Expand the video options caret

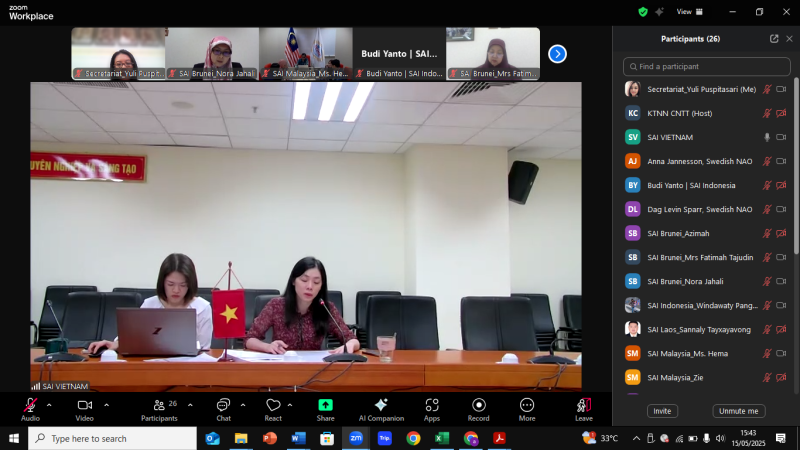pyautogui.click(x=106, y=405)
